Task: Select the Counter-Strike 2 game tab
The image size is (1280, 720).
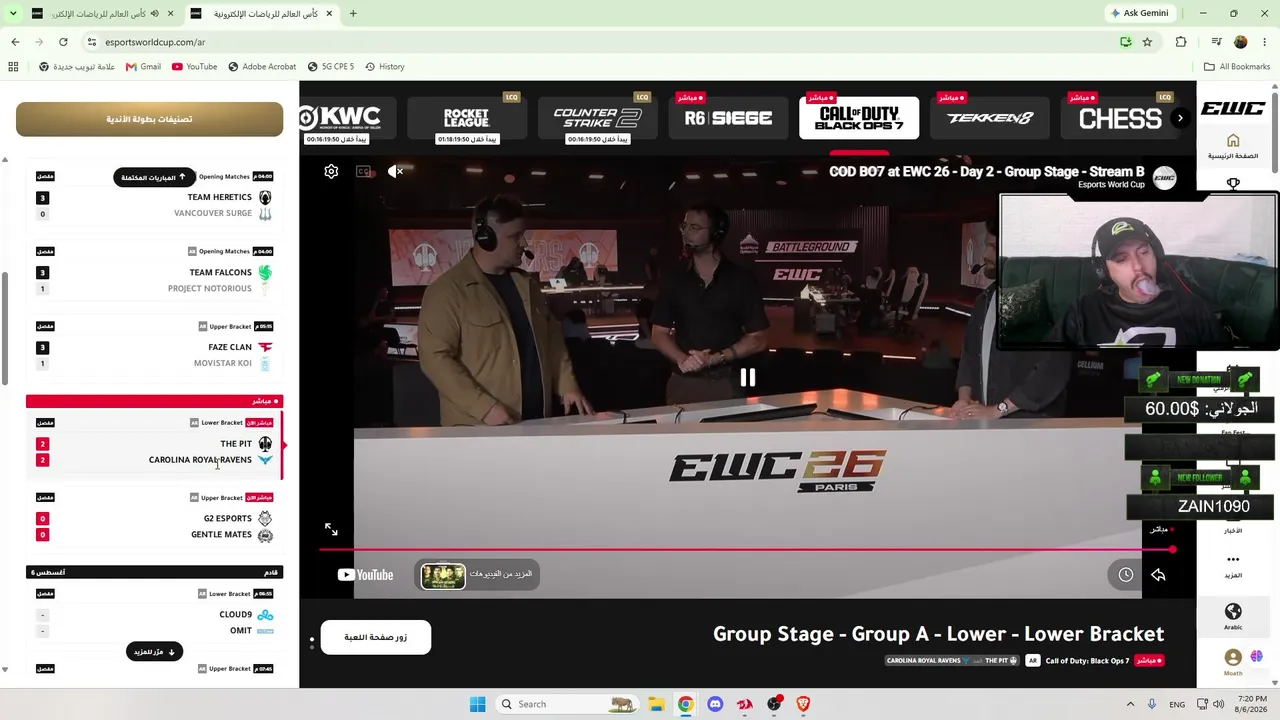Action: 597,118
